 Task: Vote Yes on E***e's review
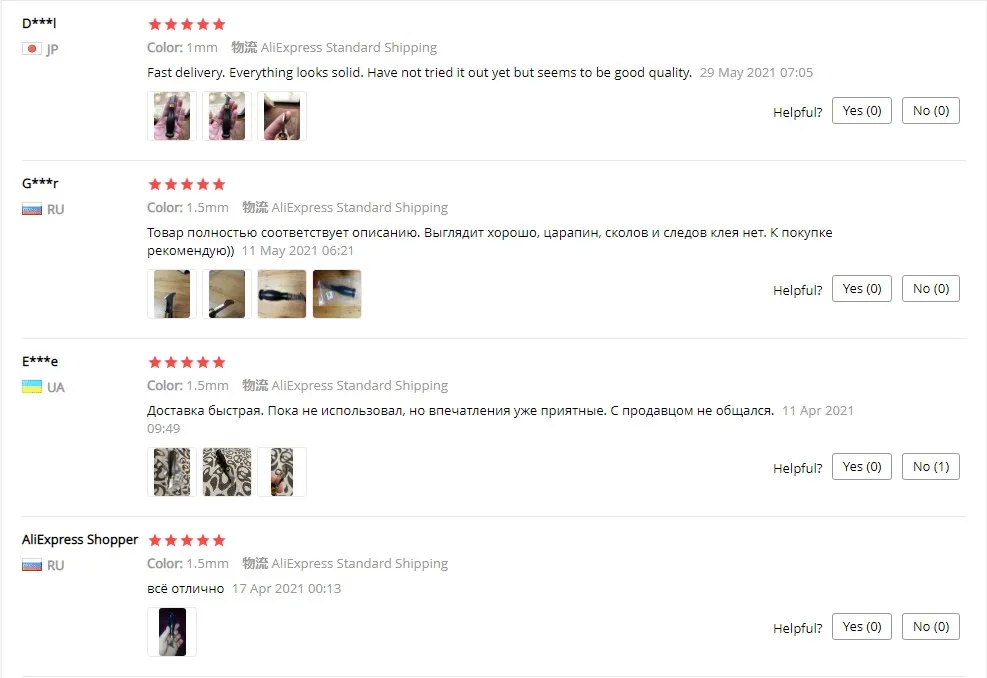(861, 467)
